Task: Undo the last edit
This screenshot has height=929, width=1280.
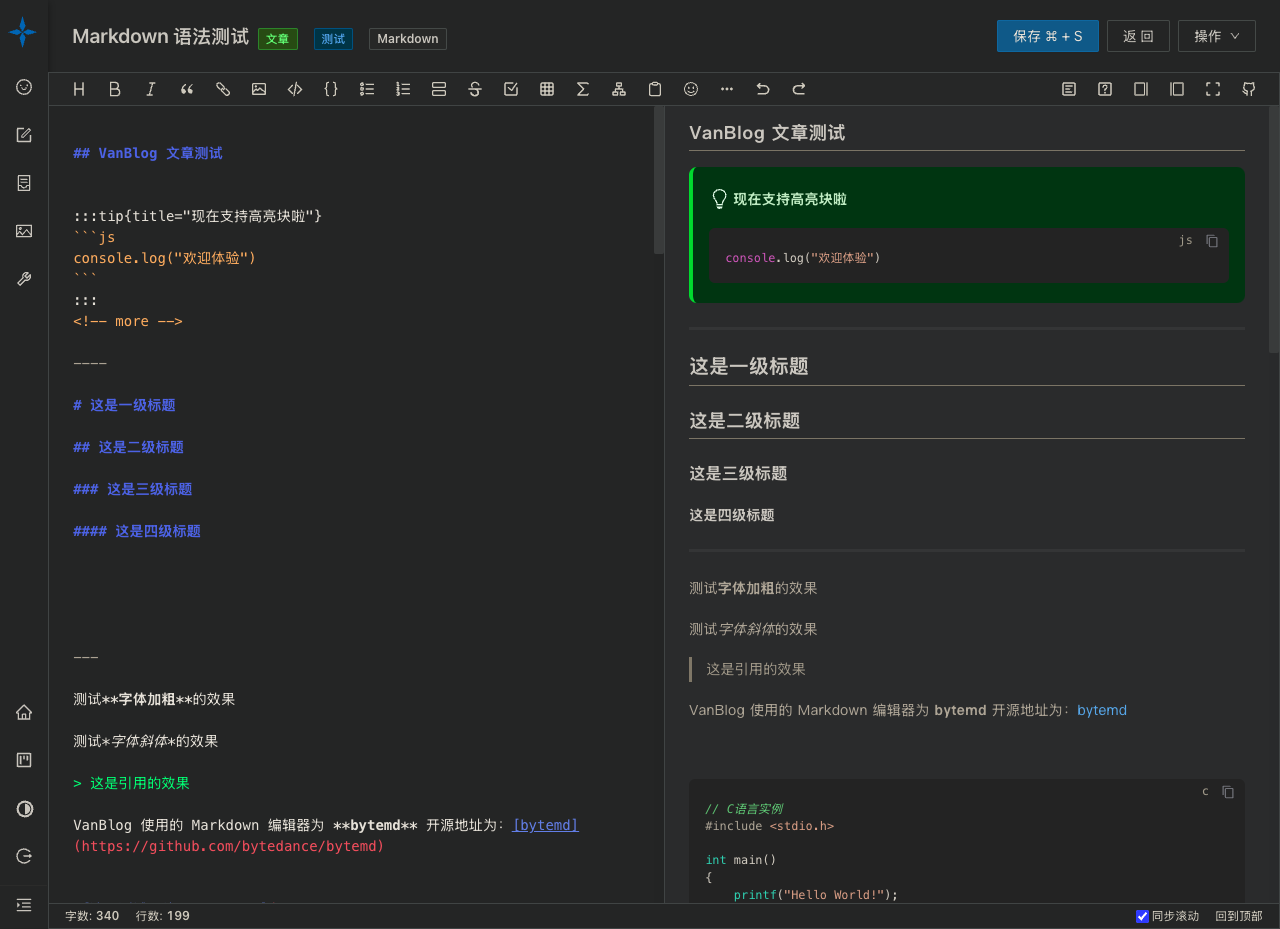Action: [x=763, y=89]
